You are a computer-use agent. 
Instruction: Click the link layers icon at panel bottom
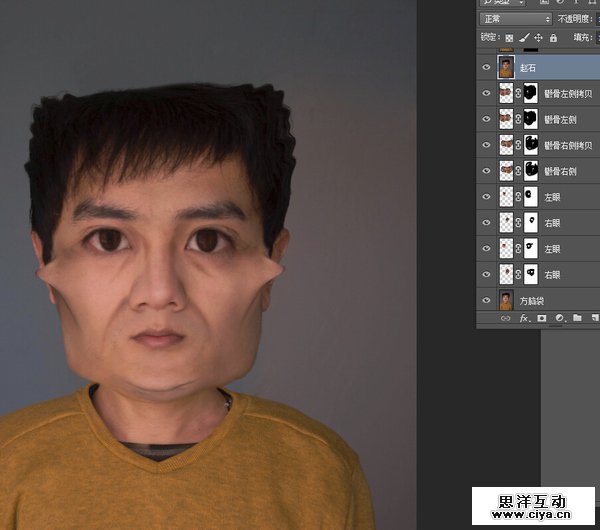coord(505,318)
